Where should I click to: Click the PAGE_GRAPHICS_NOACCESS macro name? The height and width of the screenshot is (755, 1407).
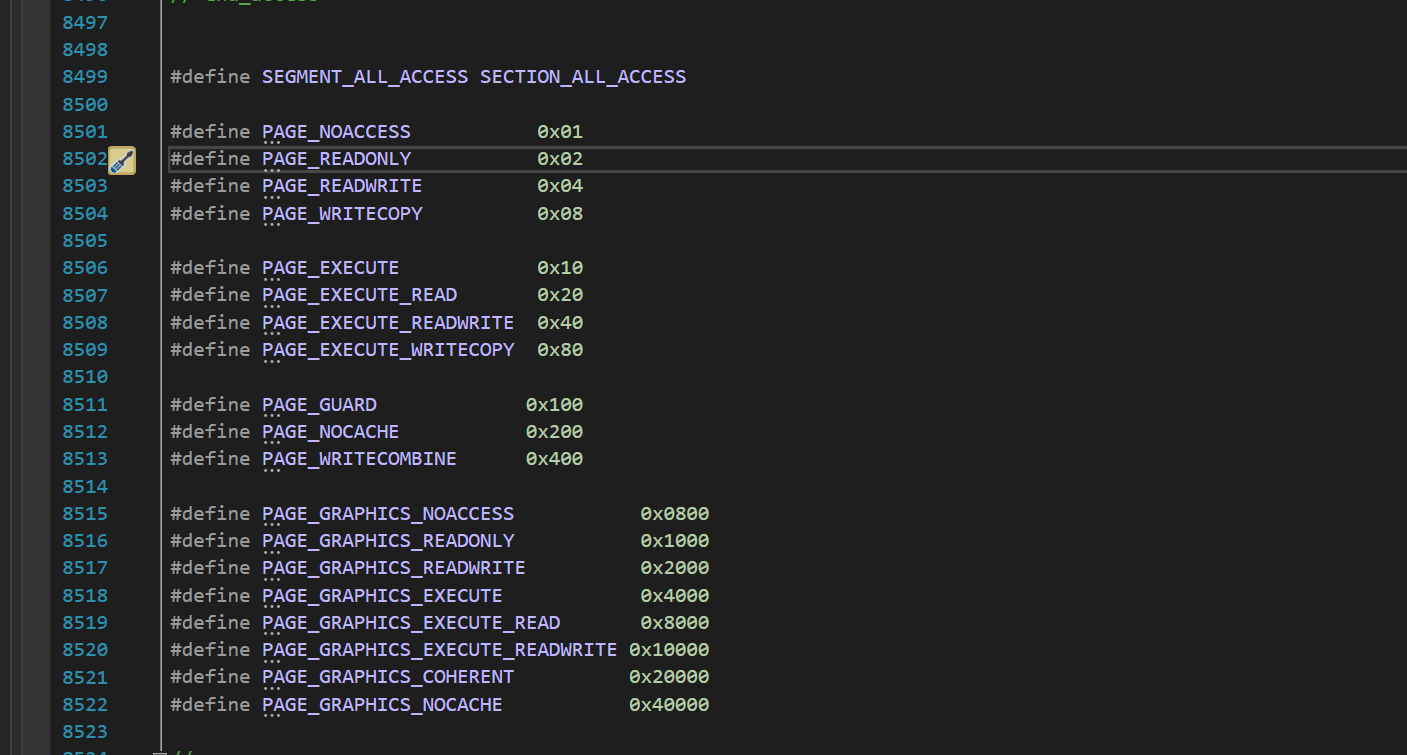click(x=388, y=514)
